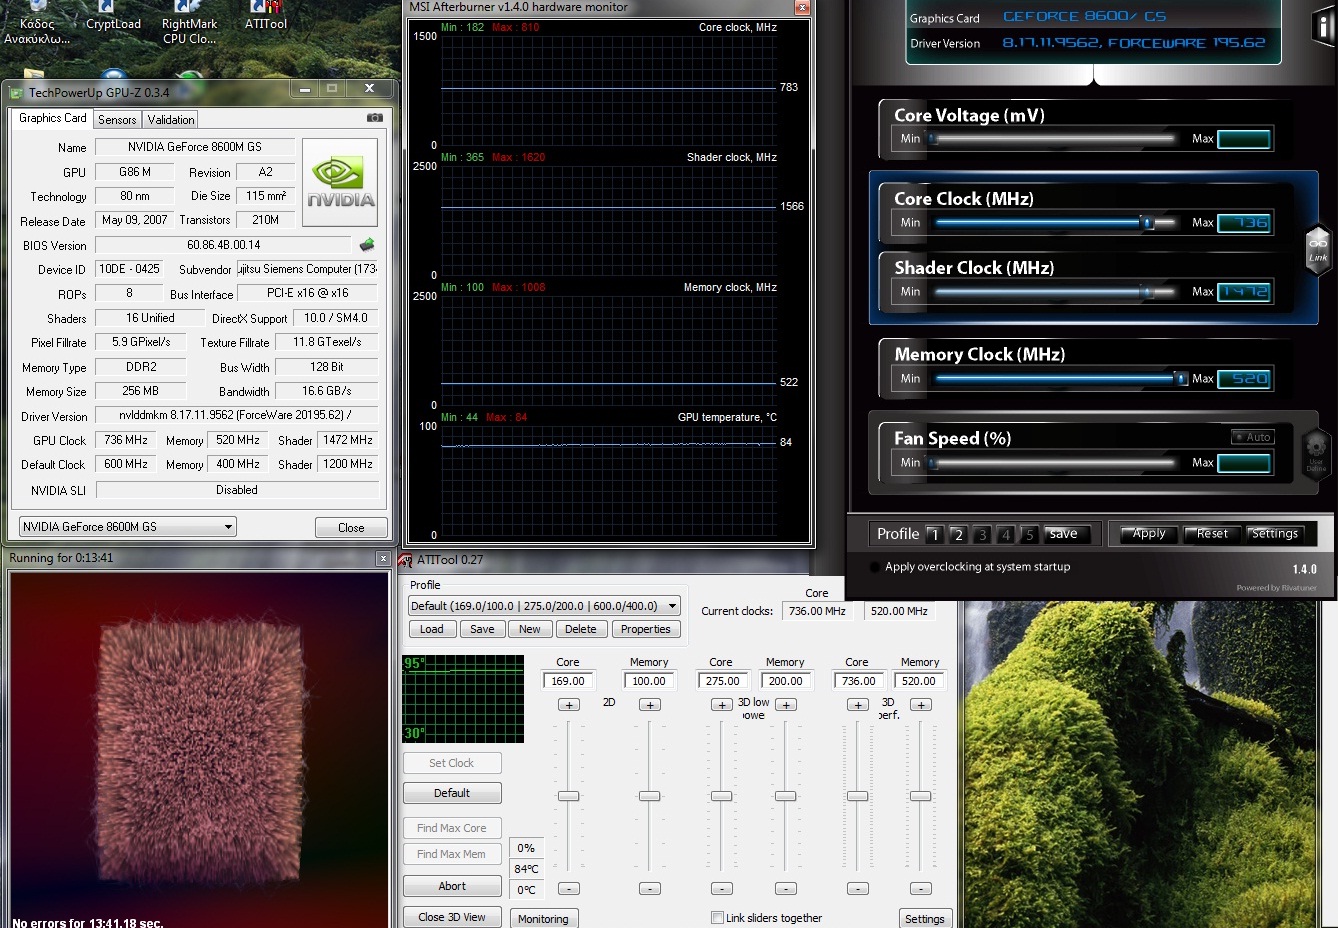Open the Recycle Bin desktop icon
1338x928 pixels.
tap(37, 23)
